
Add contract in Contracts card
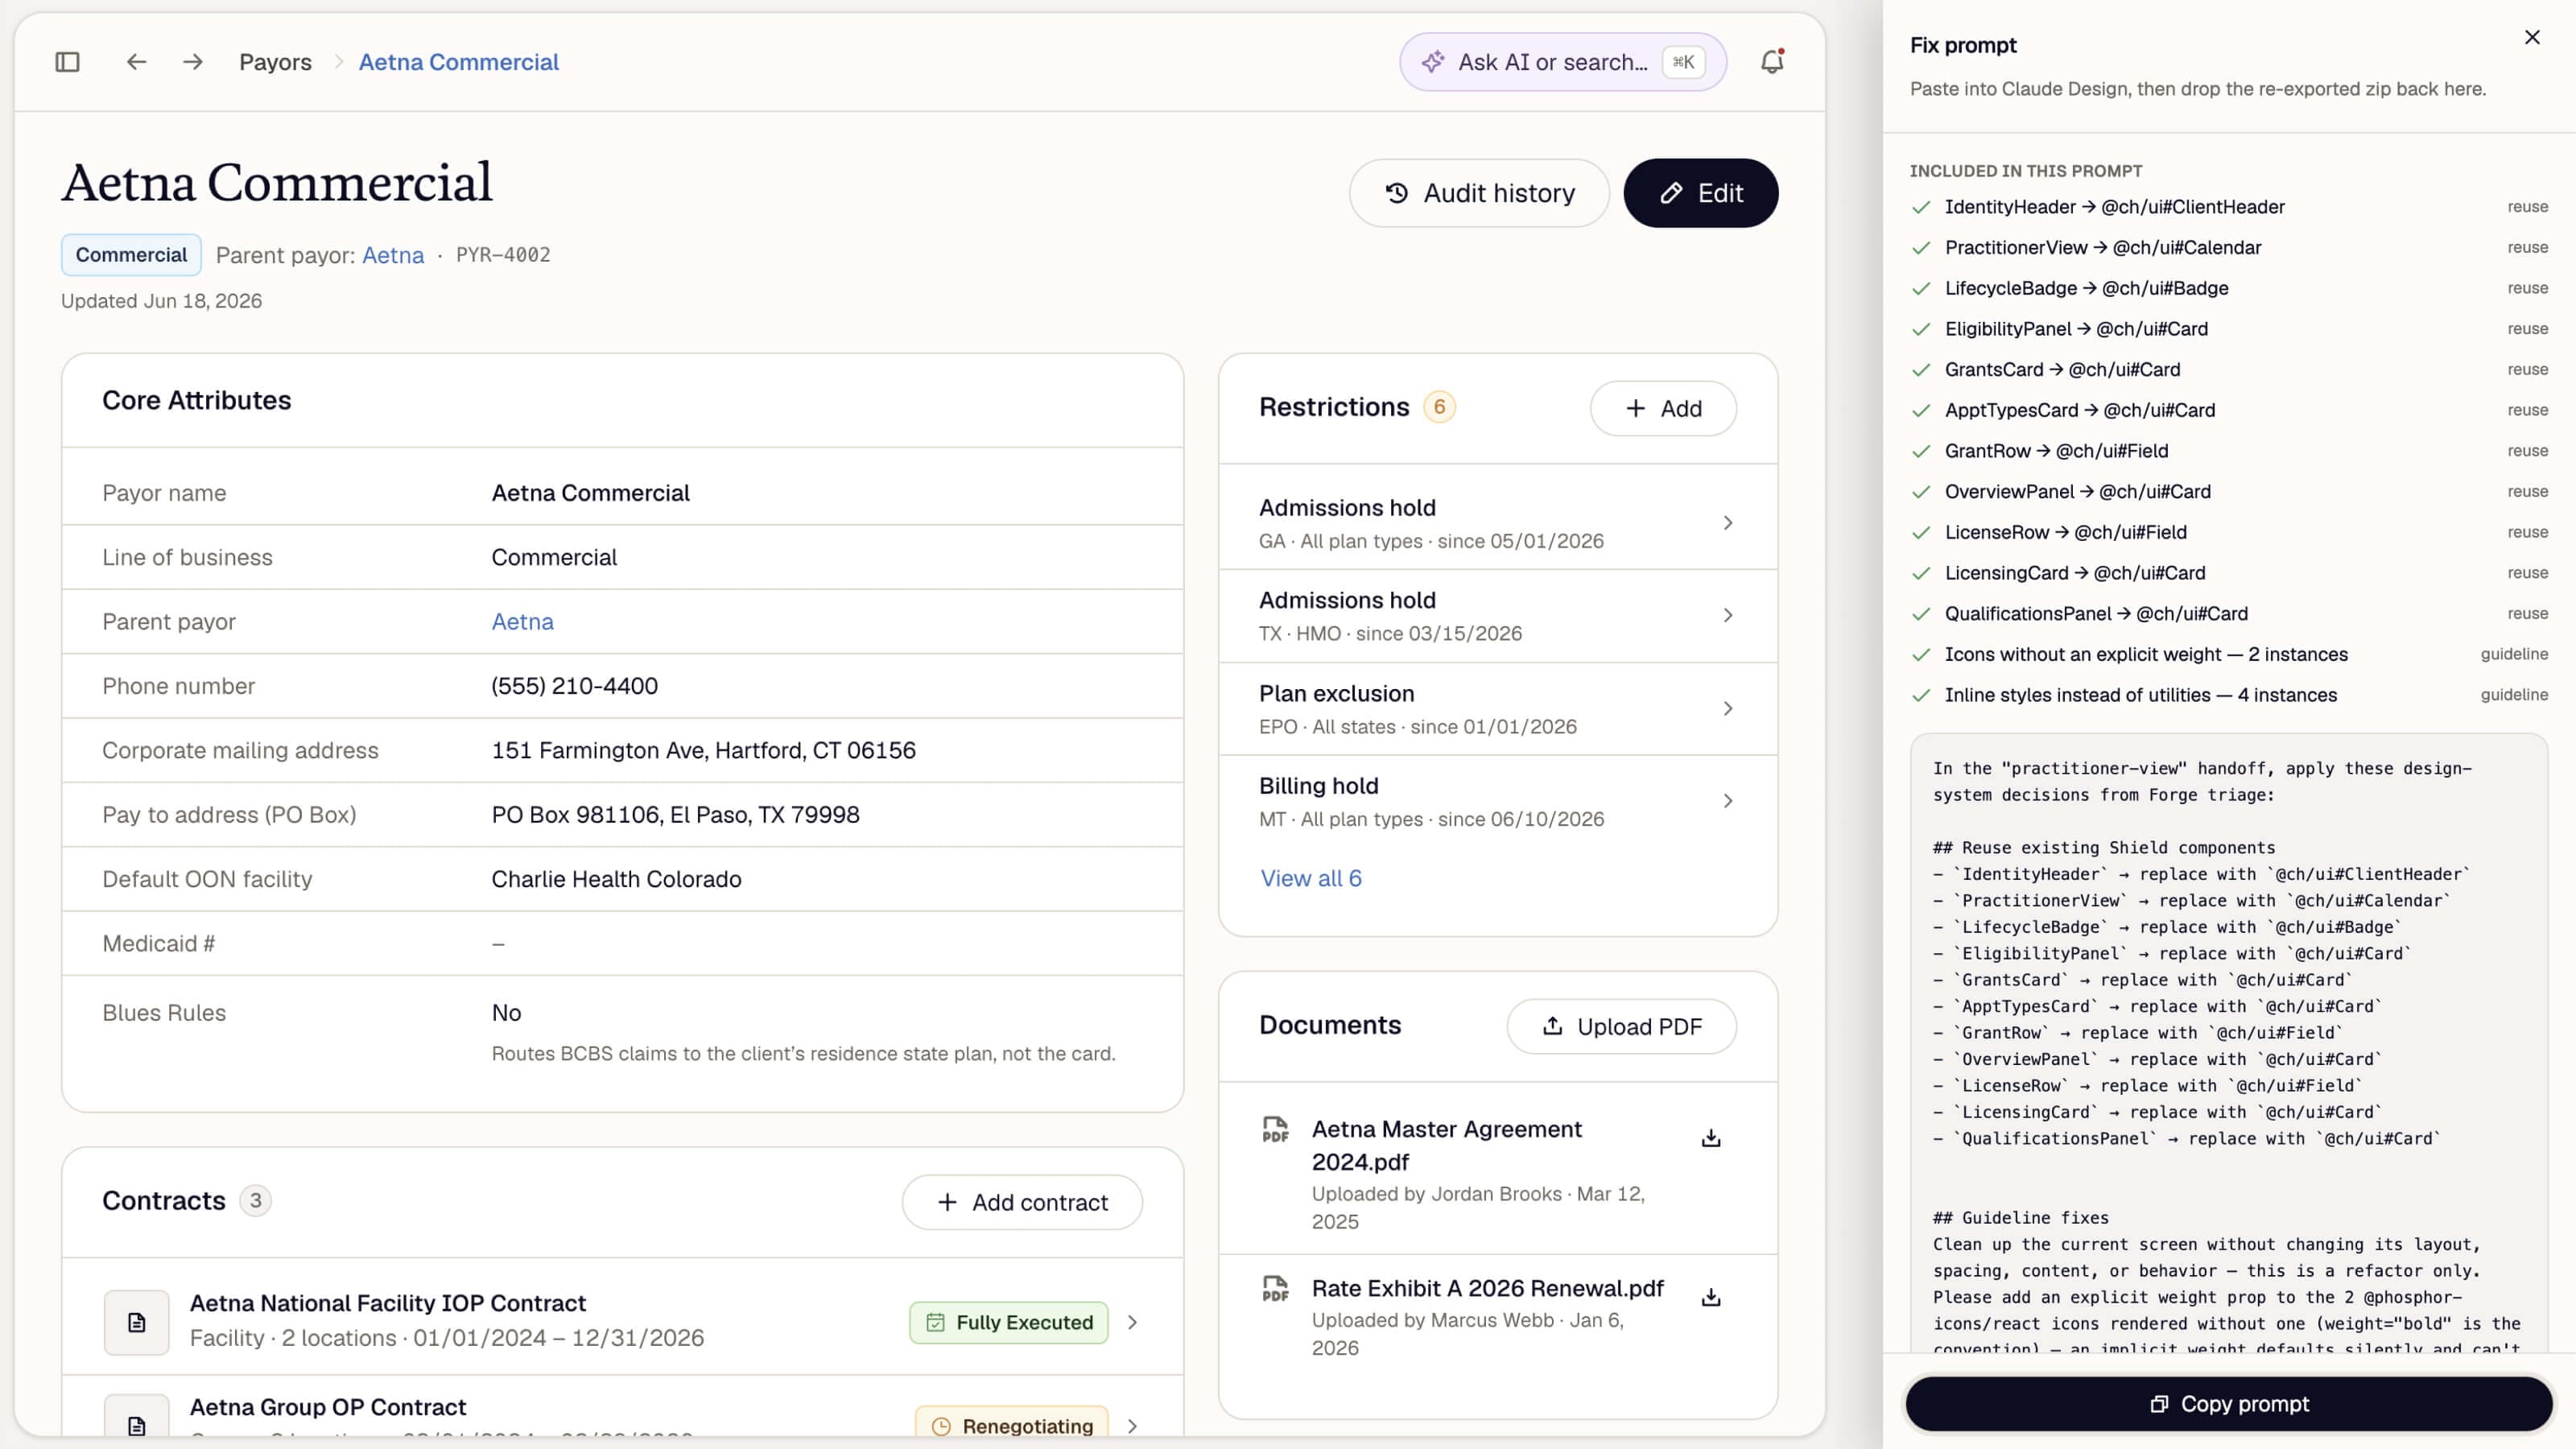pos(1022,1202)
